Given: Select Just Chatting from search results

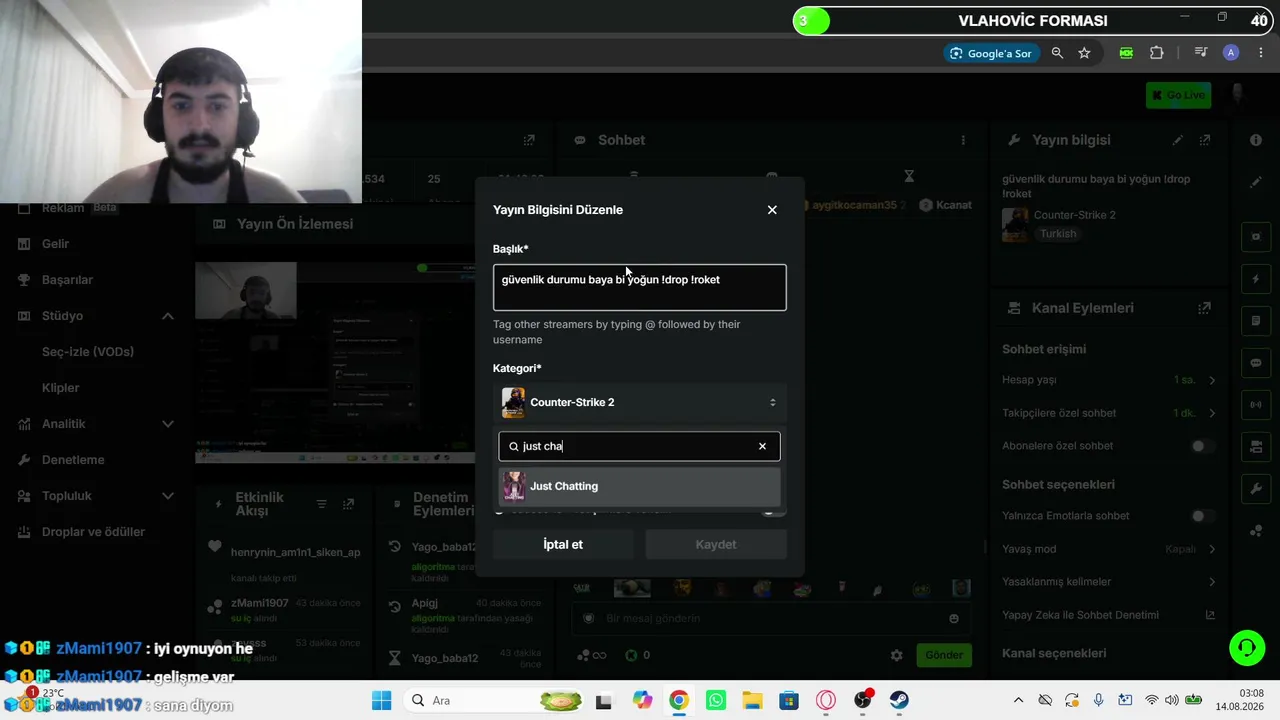Looking at the screenshot, I should point(640,486).
